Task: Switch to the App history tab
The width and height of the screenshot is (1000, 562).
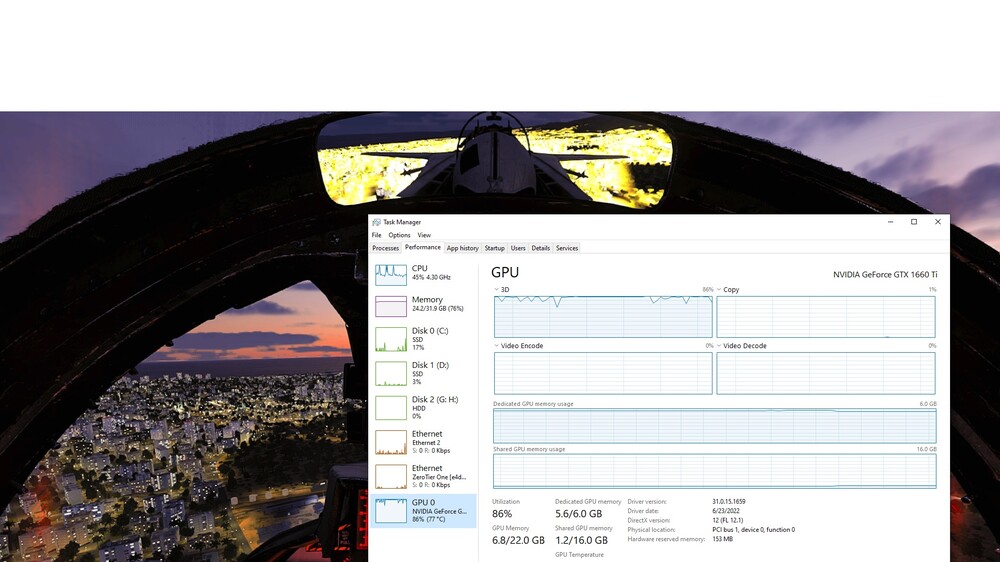Action: point(462,248)
